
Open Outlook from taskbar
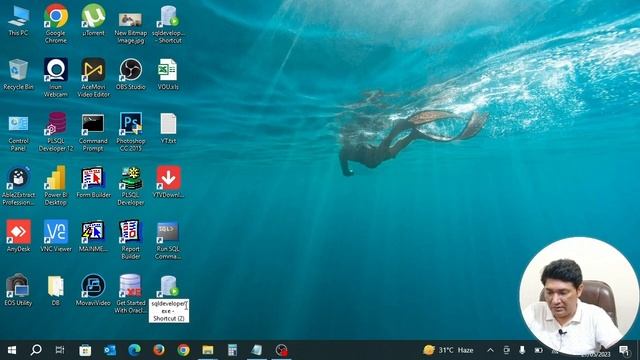[109, 350]
